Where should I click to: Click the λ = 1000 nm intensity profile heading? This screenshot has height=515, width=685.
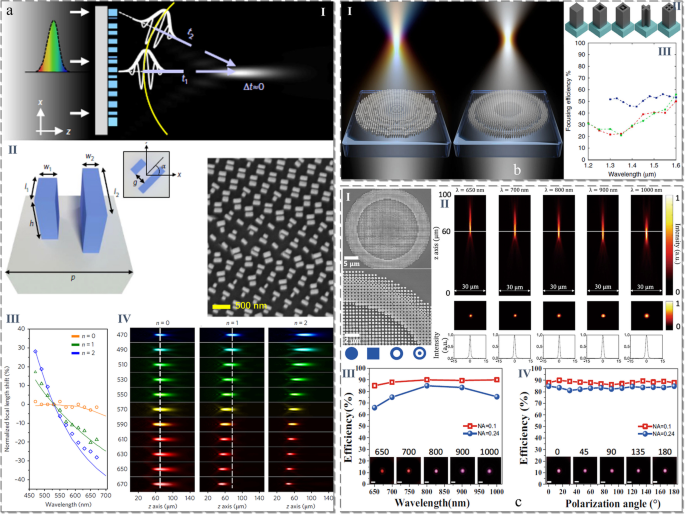pyautogui.click(x=647, y=190)
